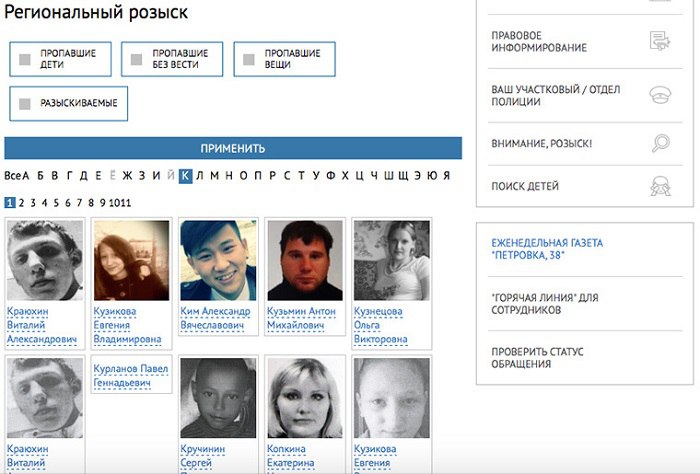Go to page 2 of results
The height and width of the screenshot is (474, 700).
(21, 203)
